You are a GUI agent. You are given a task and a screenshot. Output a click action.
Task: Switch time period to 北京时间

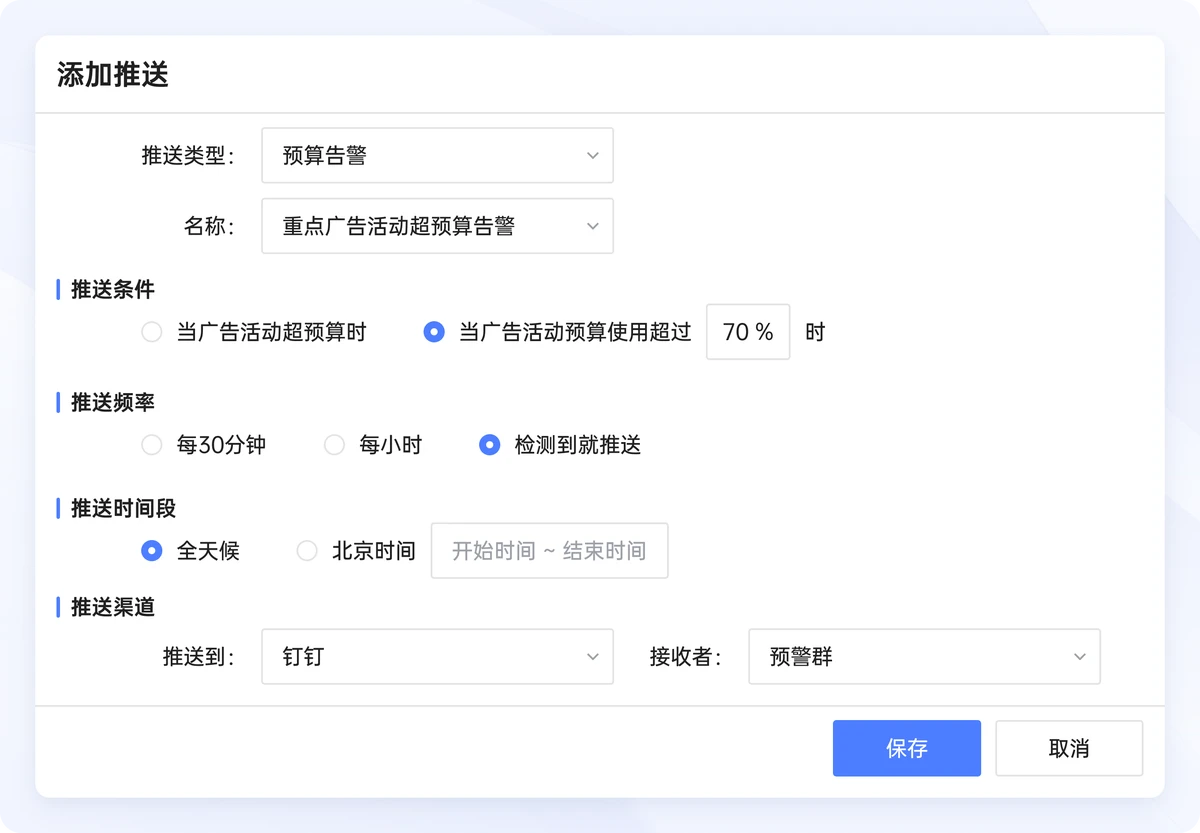click(x=307, y=551)
